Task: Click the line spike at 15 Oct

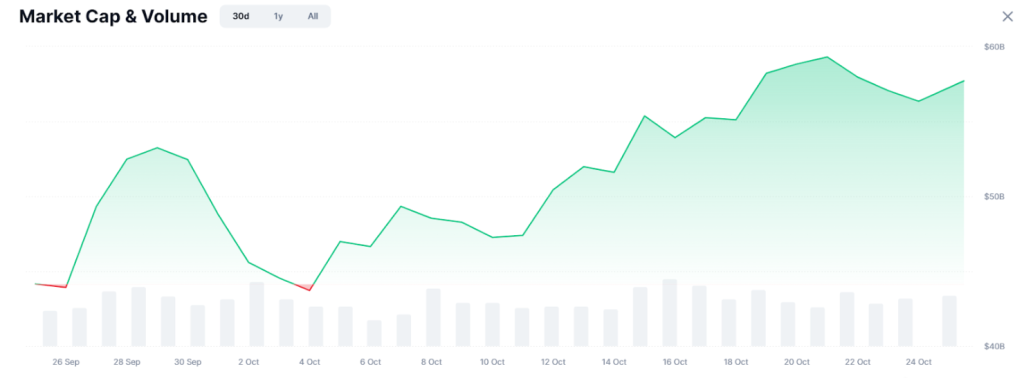Action: coord(645,116)
